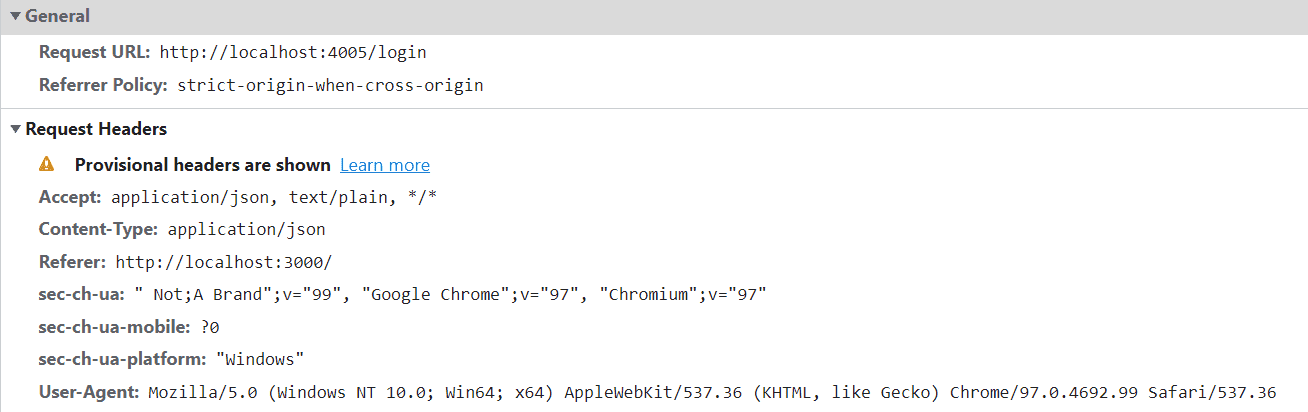The height and width of the screenshot is (412, 1308).
Task: Select the strict-origin-when-cross-origin value
Action: [x=330, y=85]
